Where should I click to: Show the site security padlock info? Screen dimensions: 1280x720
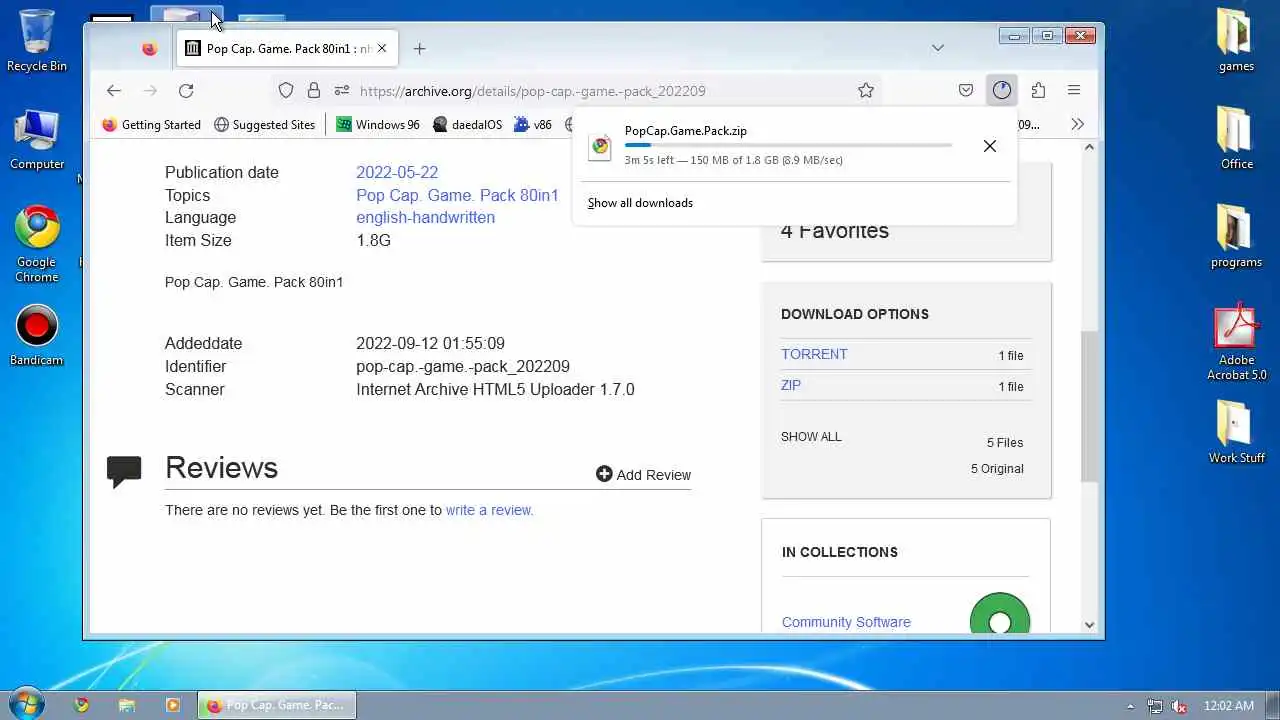pos(314,91)
